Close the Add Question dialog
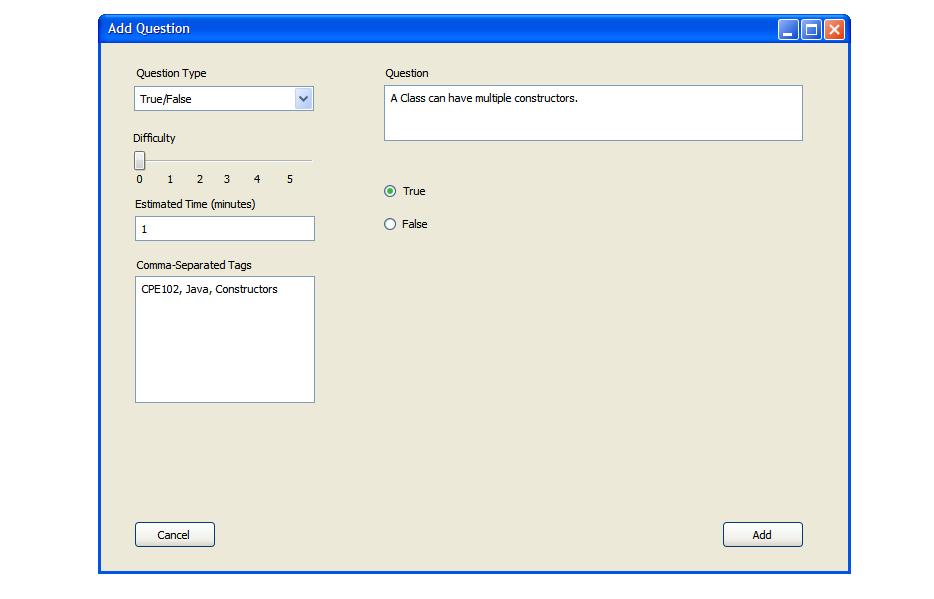Screen dimensions: 934x599 834,30
